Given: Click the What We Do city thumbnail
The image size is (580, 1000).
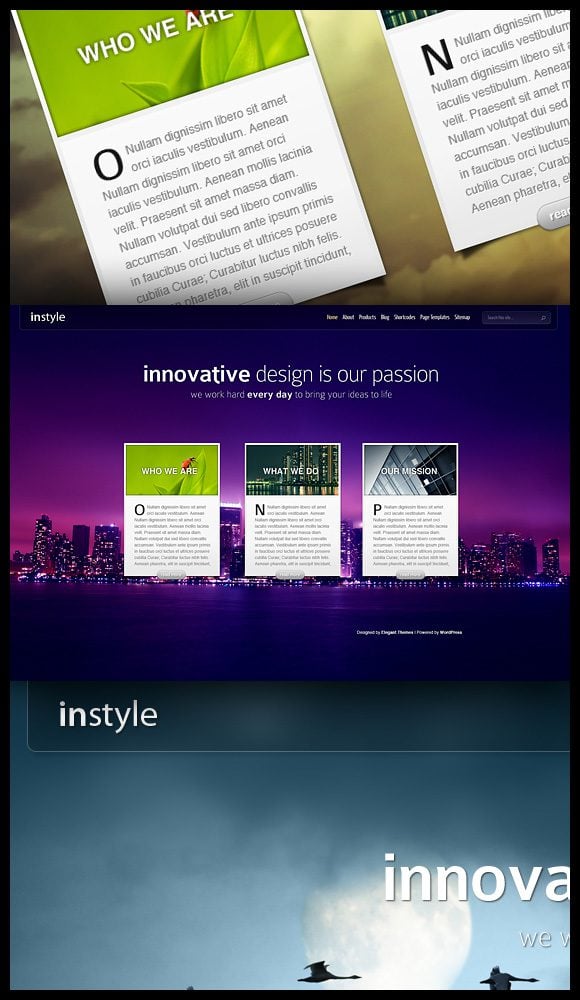Looking at the screenshot, I should click(292, 470).
